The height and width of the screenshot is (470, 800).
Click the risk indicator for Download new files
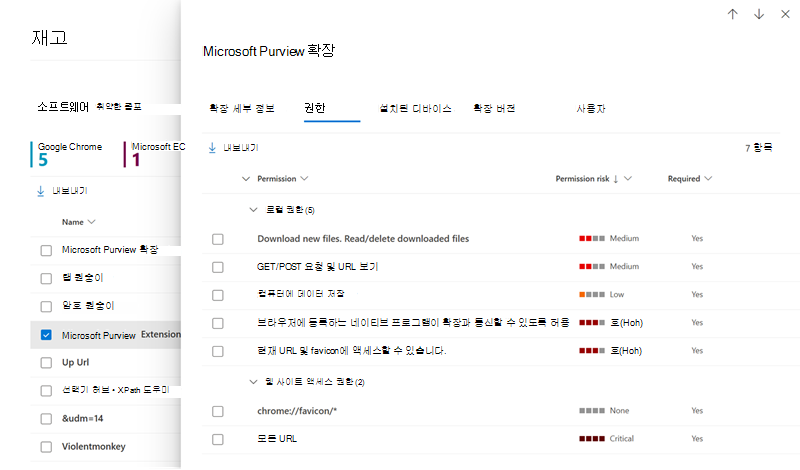[592, 238]
